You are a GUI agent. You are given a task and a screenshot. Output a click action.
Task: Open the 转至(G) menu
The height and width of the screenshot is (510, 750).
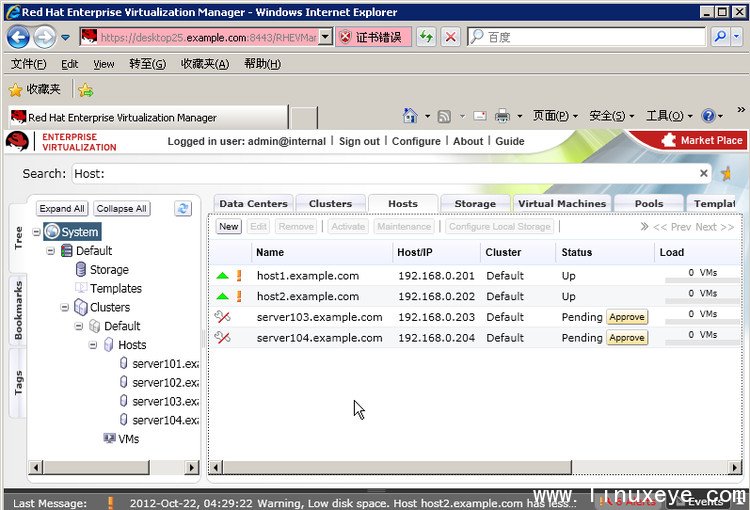pyautogui.click(x=147, y=64)
